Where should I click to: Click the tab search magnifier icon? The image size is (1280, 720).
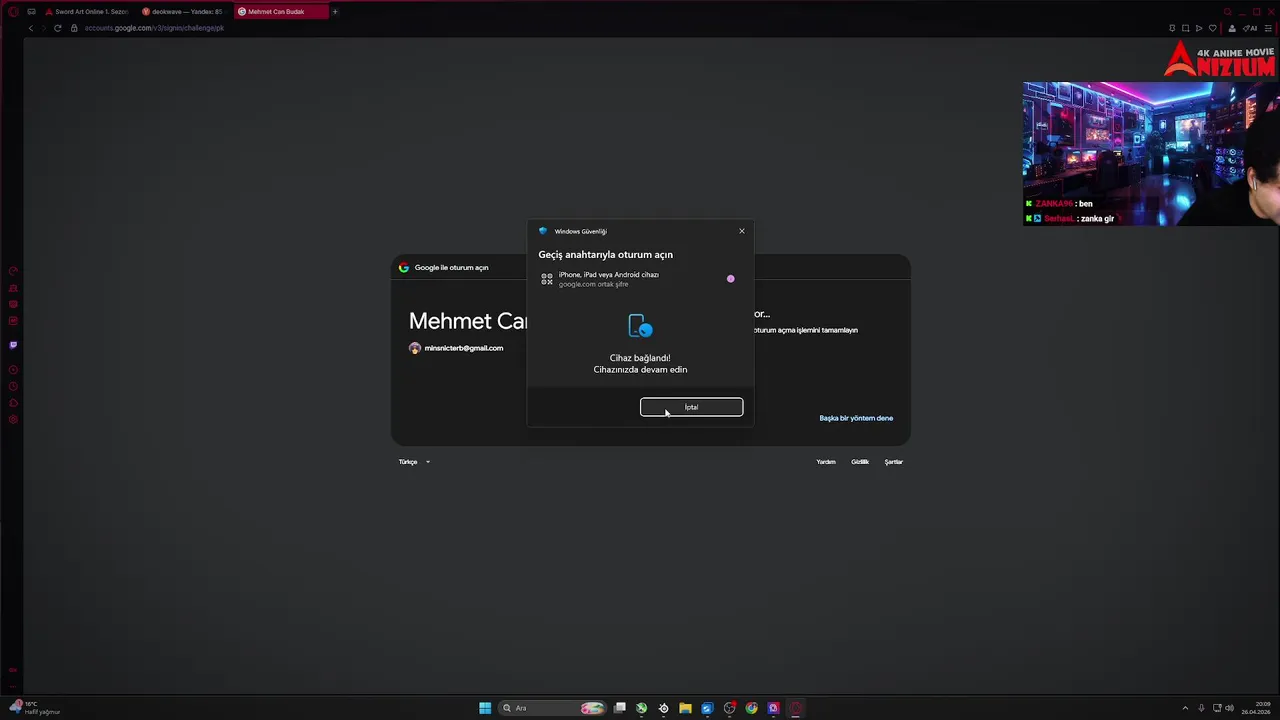point(1227,12)
